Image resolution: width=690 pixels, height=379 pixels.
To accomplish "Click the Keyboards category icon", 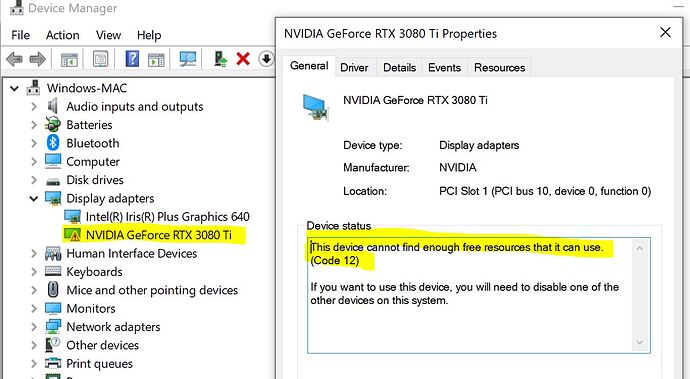I will tap(53, 272).
